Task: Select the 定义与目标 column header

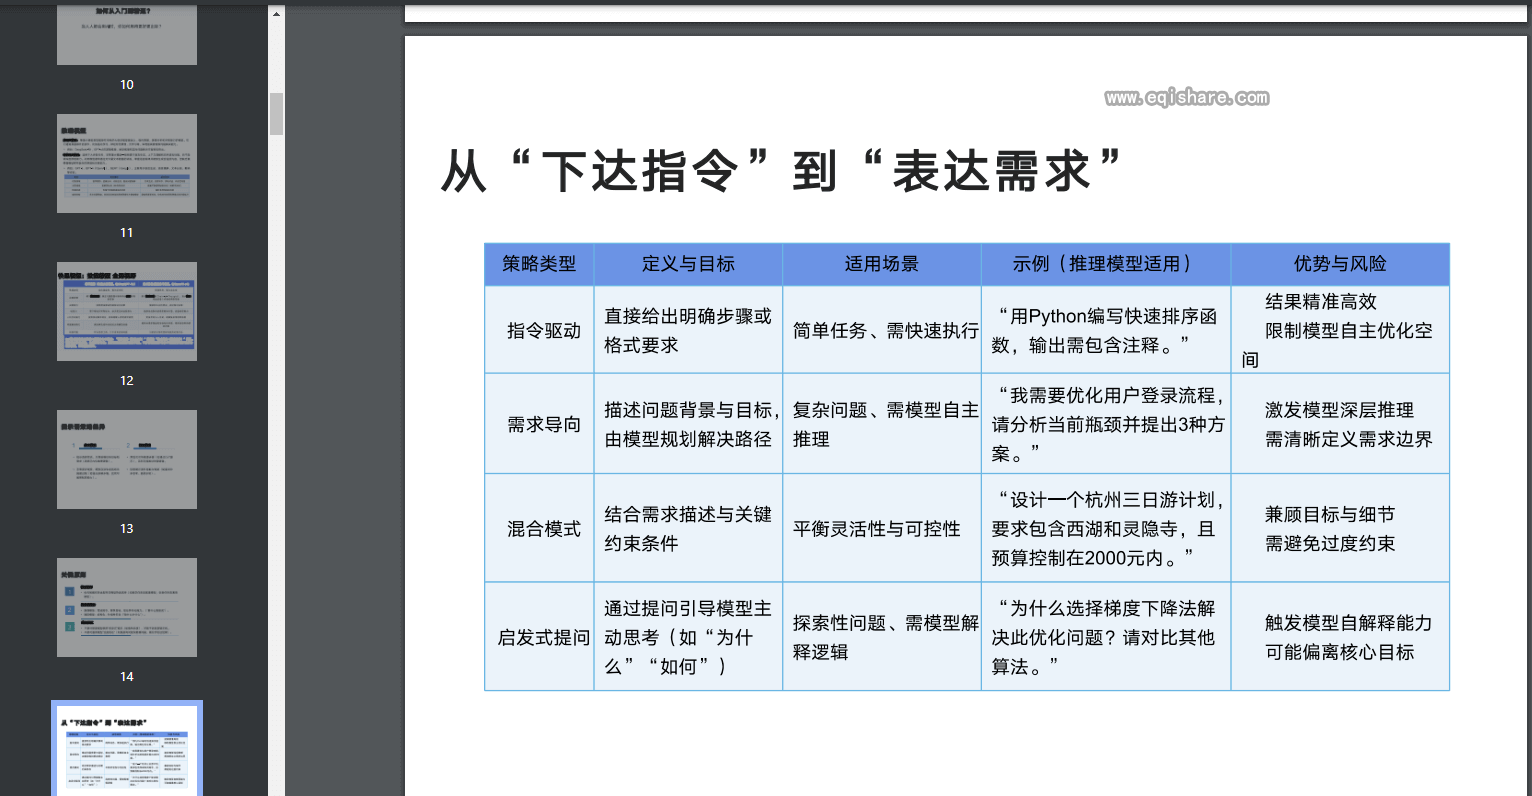Action: coord(688,264)
